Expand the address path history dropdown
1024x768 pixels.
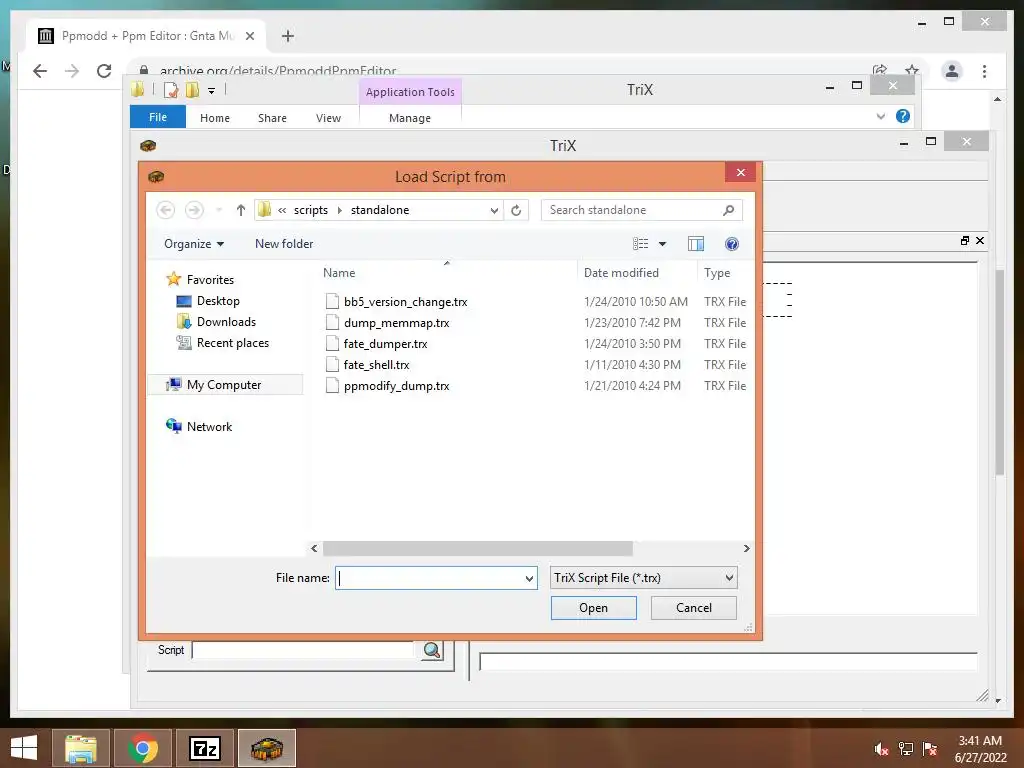494,210
